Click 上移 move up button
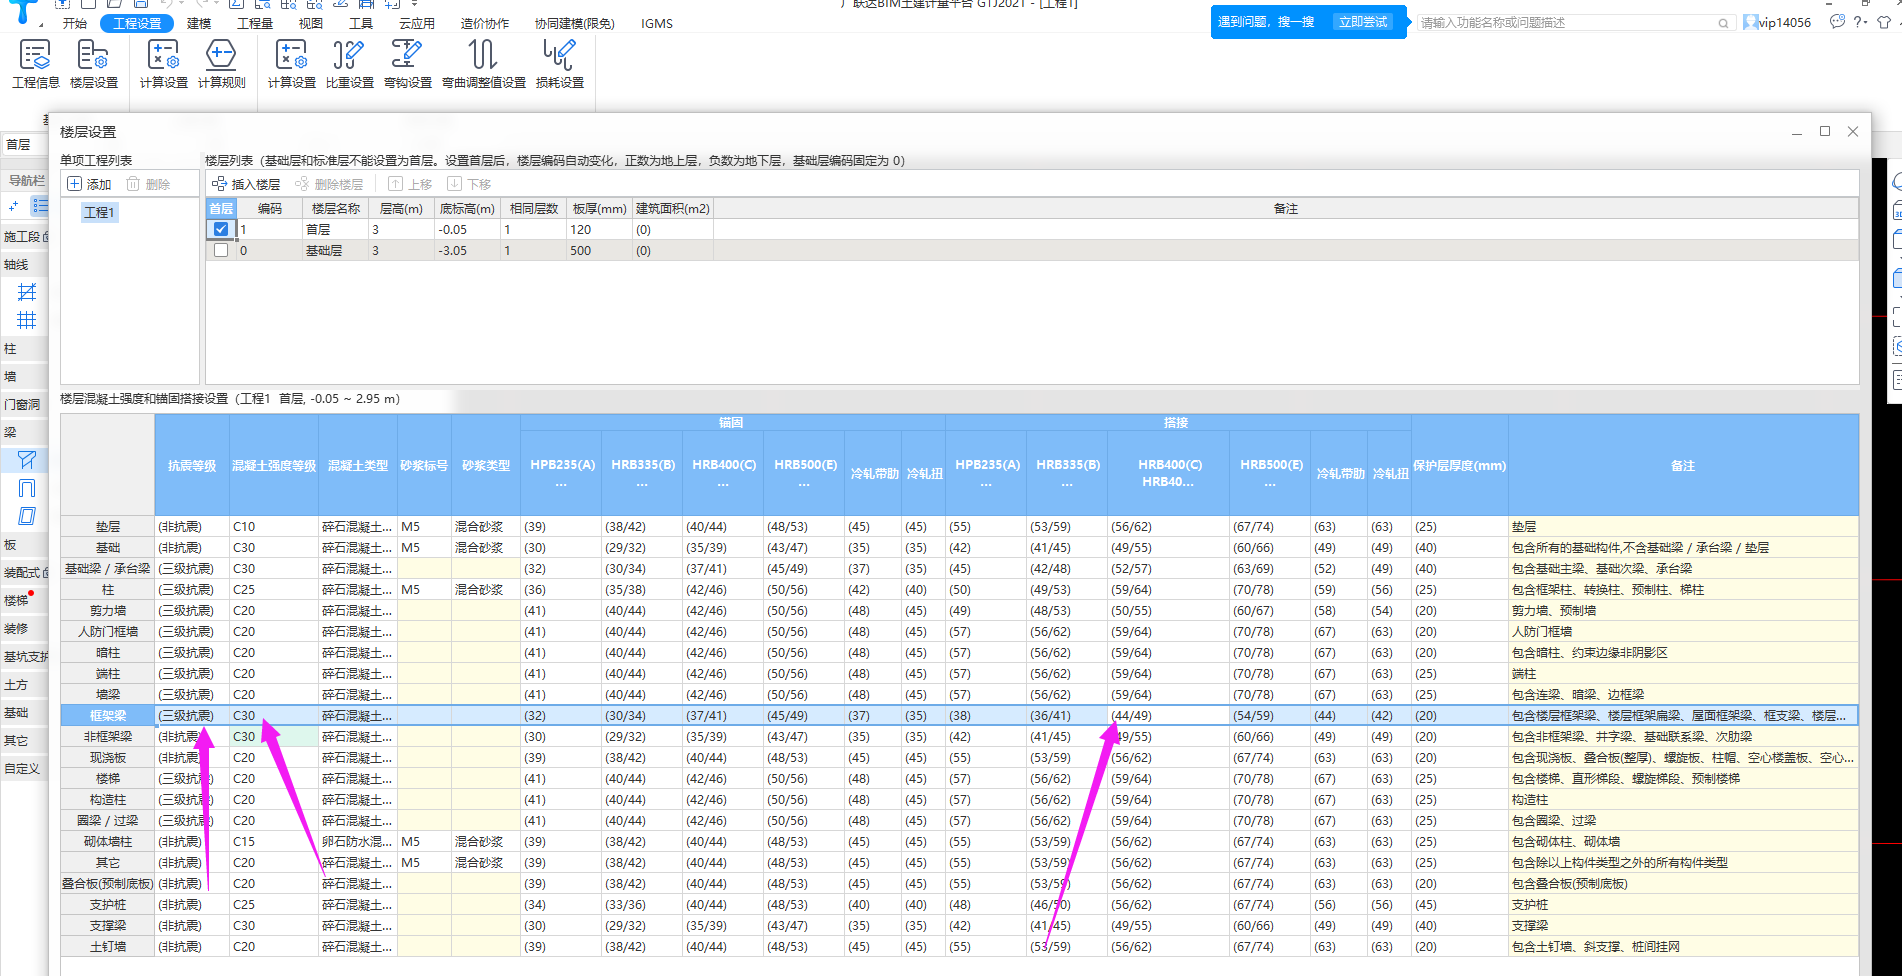1902x976 pixels. pyautogui.click(x=410, y=184)
